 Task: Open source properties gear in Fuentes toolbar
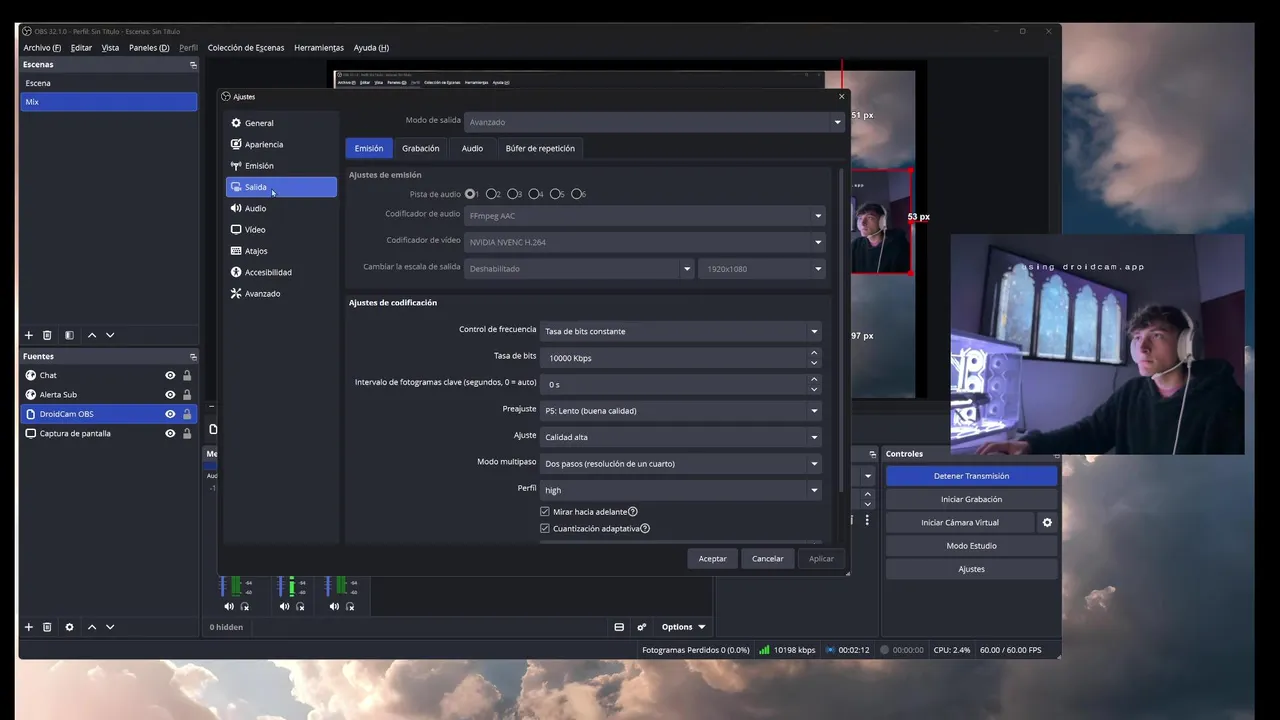point(69,627)
